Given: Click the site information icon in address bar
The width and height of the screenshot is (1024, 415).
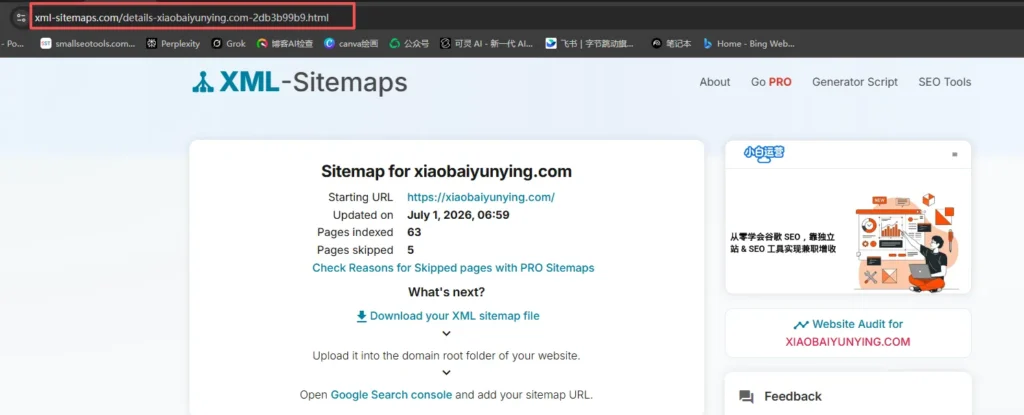Looking at the screenshot, I should point(21,18).
